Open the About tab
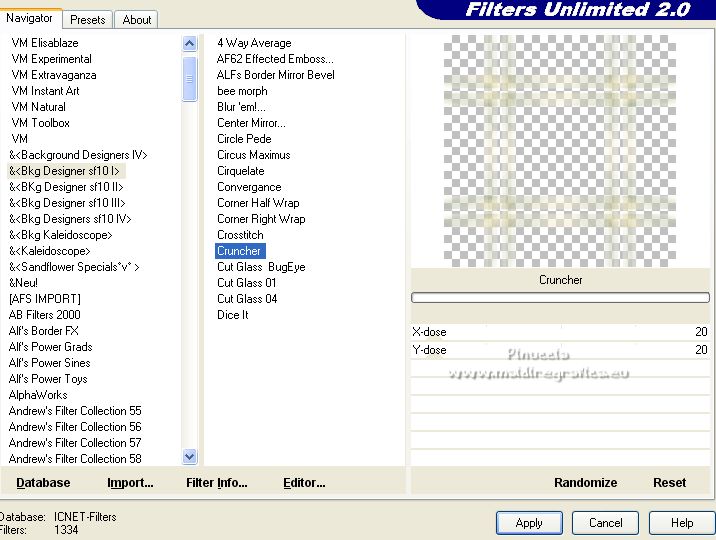Viewport: 716px width, 540px height. click(137, 20)
